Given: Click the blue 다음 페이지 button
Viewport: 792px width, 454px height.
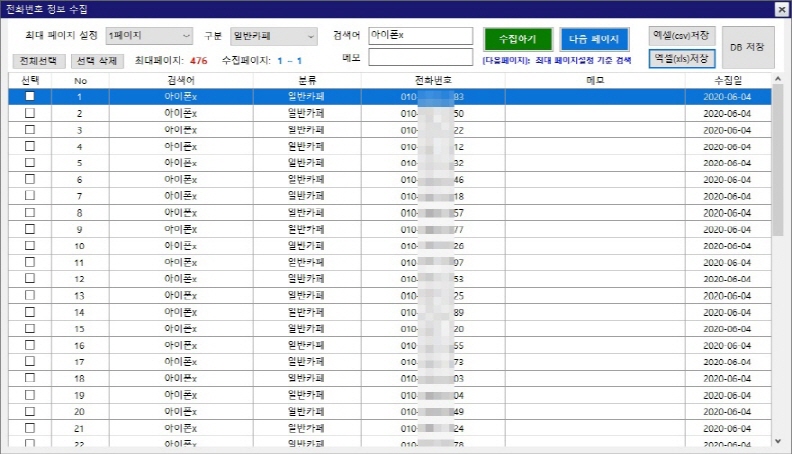Looking at the screenshot, I should click(x=594, y=39).
